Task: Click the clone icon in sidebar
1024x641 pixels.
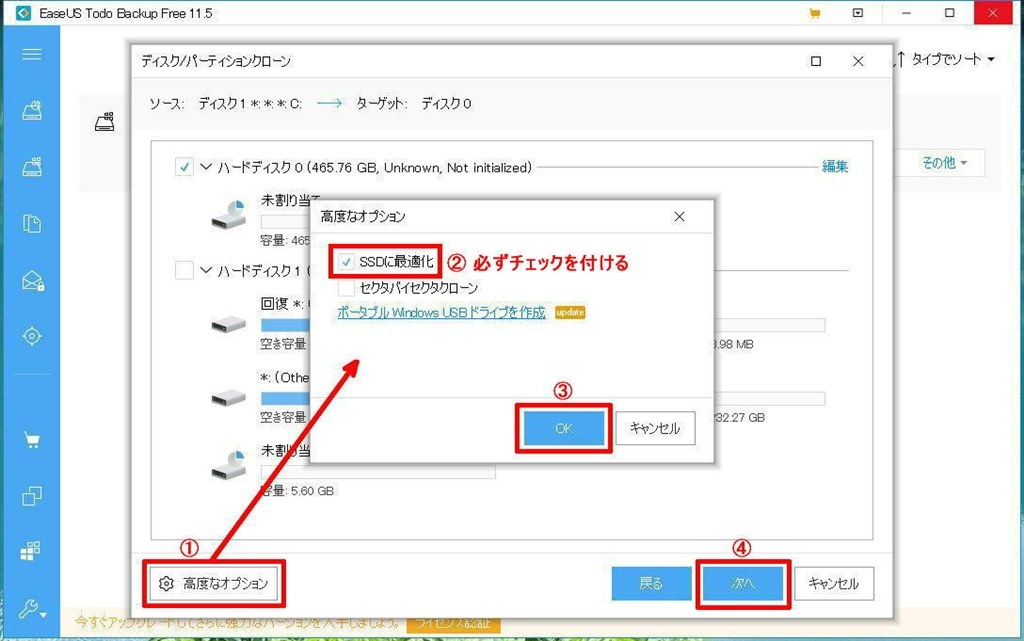Action: (x=31, y=497)
